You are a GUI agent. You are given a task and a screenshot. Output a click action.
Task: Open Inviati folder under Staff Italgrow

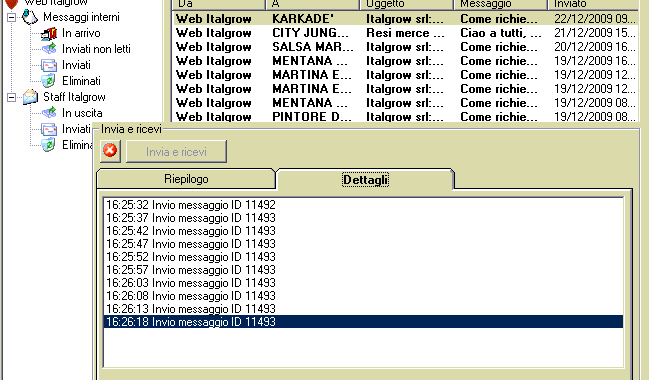pyautogui.click(x=49, y=129)
